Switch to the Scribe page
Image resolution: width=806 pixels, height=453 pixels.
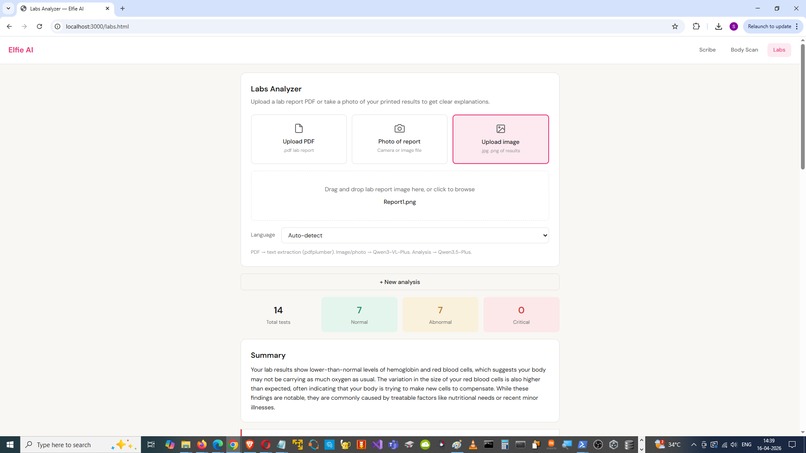pyautogui.click(x=707, y=50)
